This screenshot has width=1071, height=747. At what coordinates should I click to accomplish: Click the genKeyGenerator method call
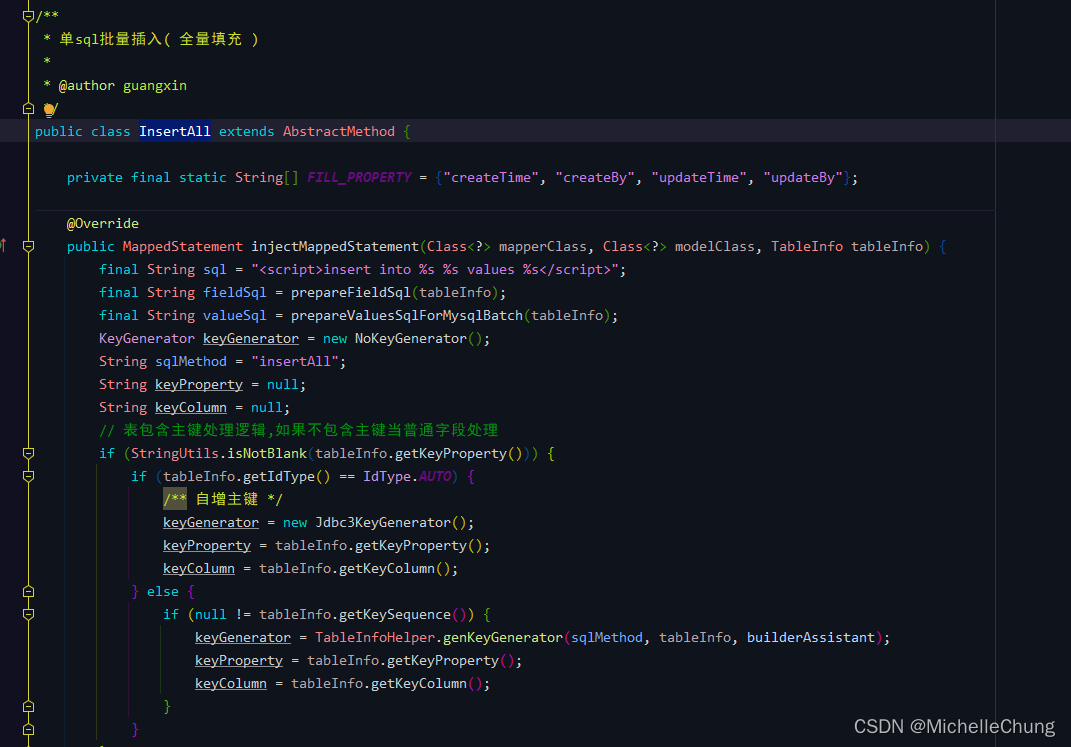503,638
